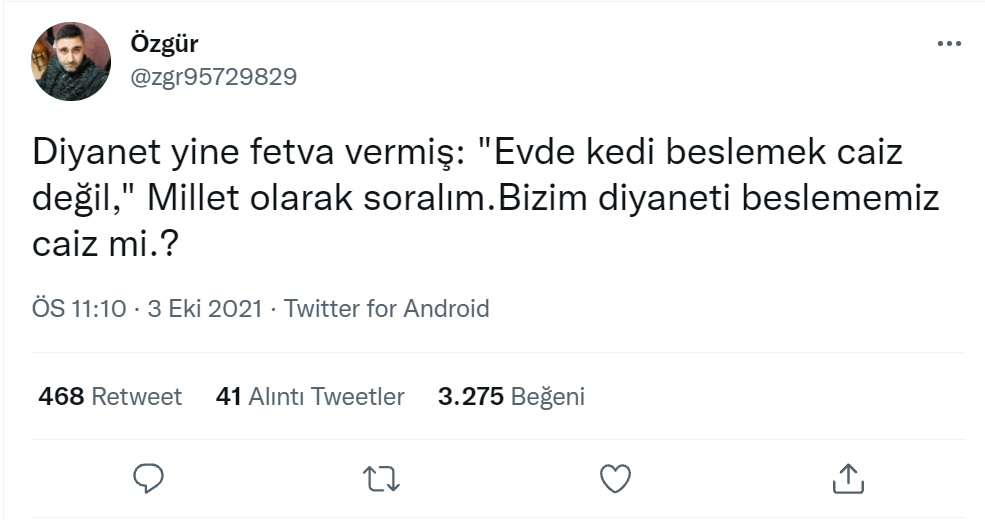Open the Twitter for Android source link
The width and height of the screenshot is (985, 521).
pyautogui.click(x=387, y=309)
